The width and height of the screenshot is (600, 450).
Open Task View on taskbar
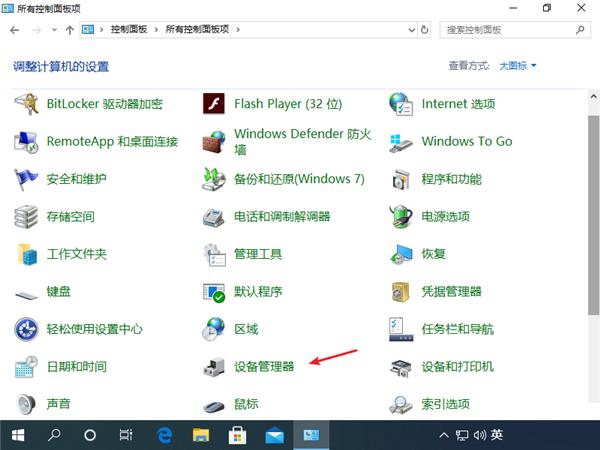tap(126, 435)
